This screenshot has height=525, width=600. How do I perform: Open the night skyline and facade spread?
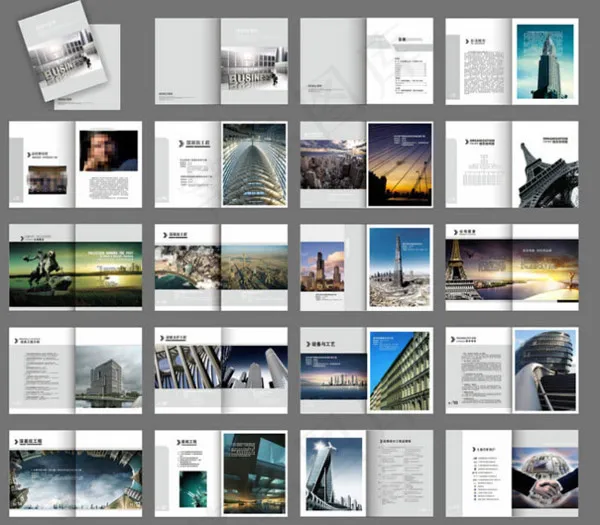[x=366, y=368]
